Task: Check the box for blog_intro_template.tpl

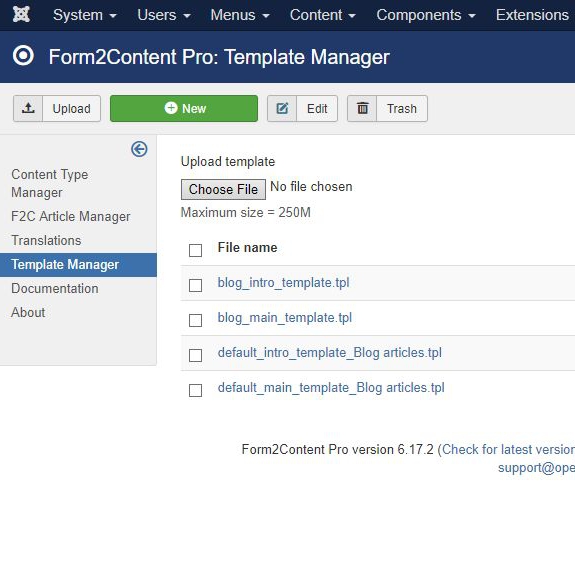Action: click(x=195, y=285)
